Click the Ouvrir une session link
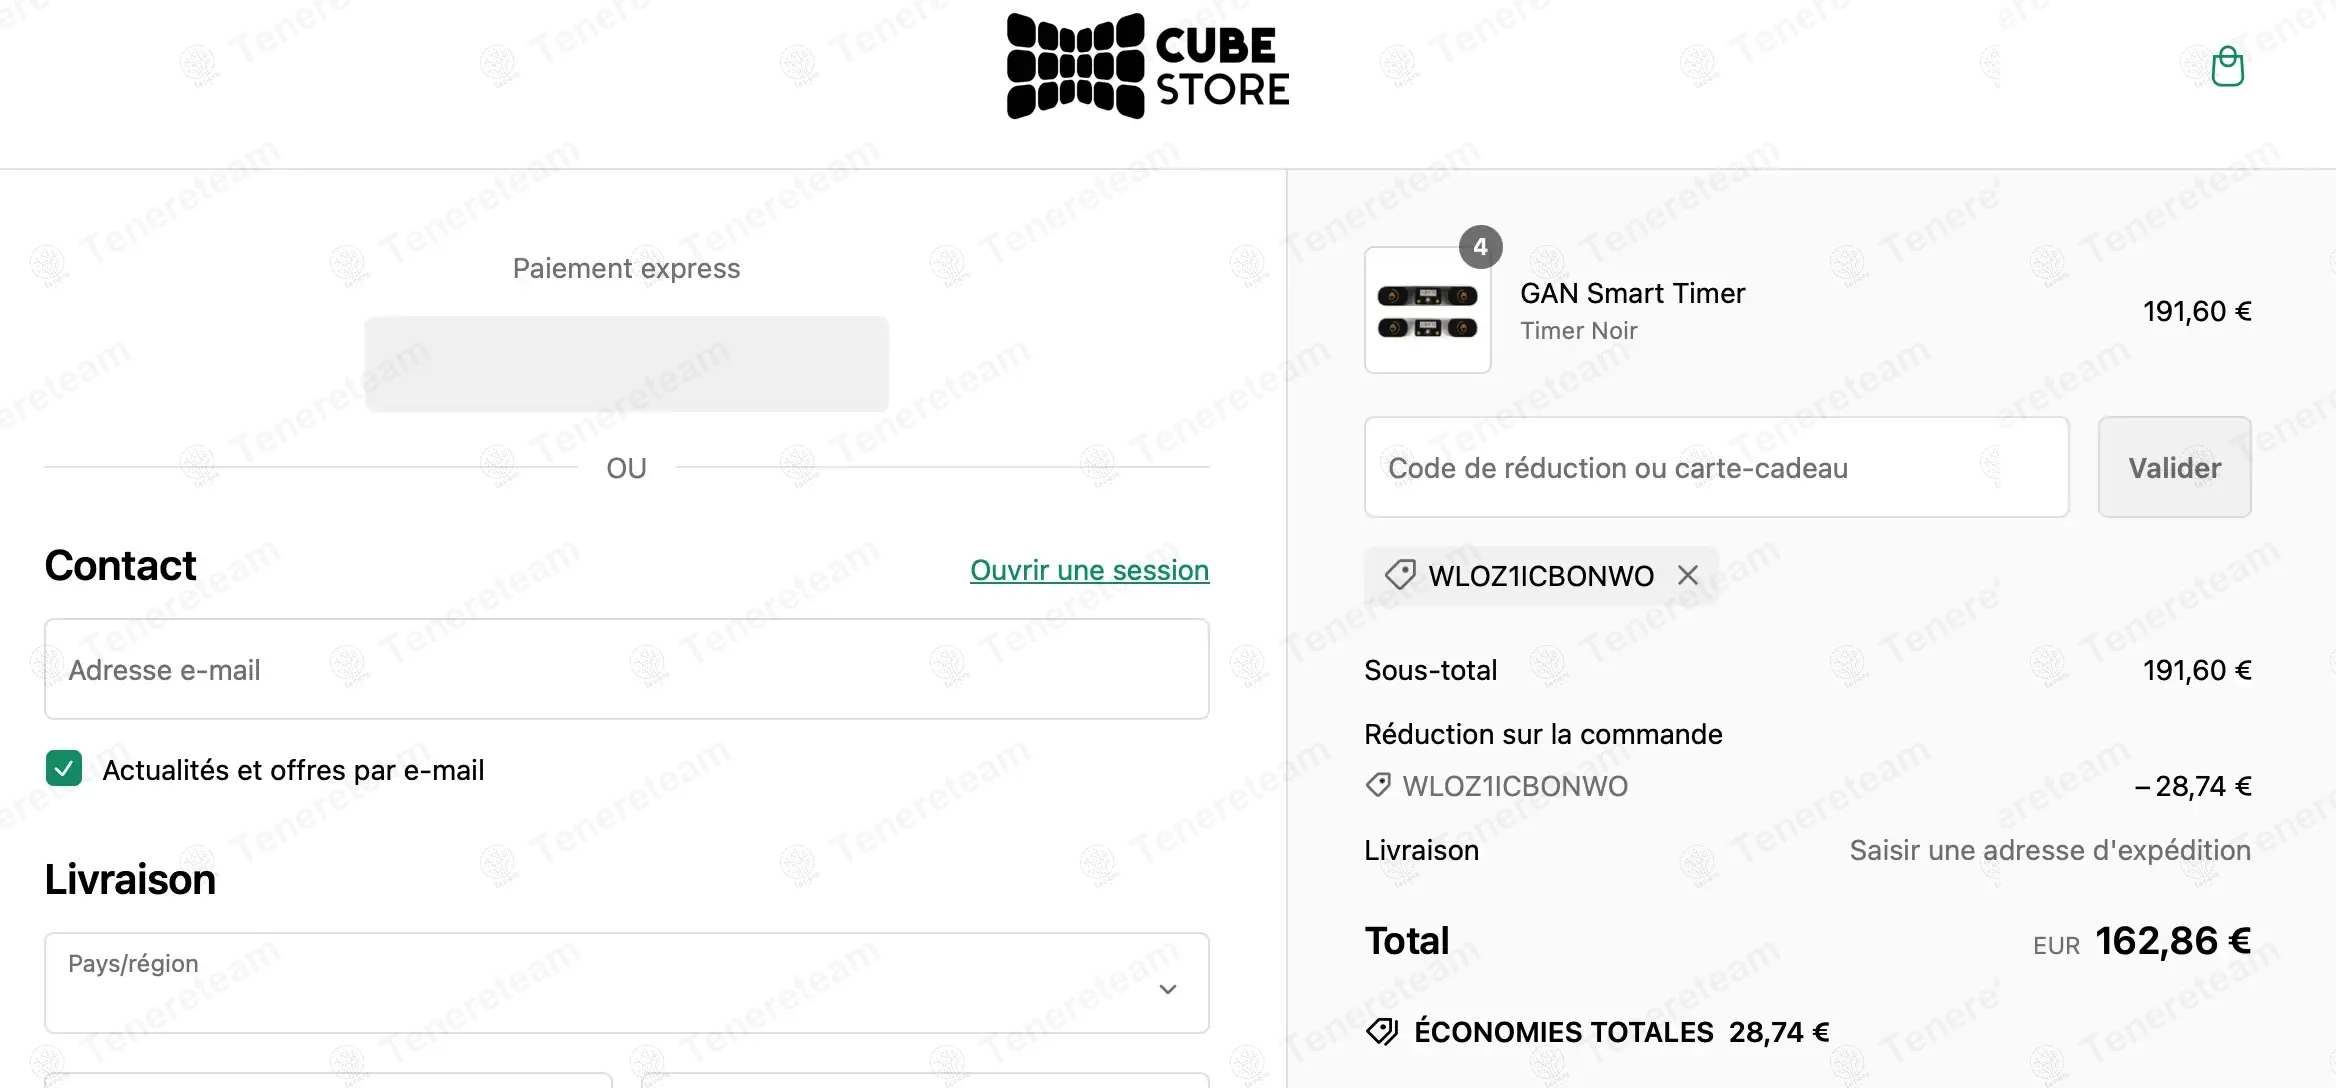The width and height of the screenshot is (2336, 1088). pos(1089,570)
